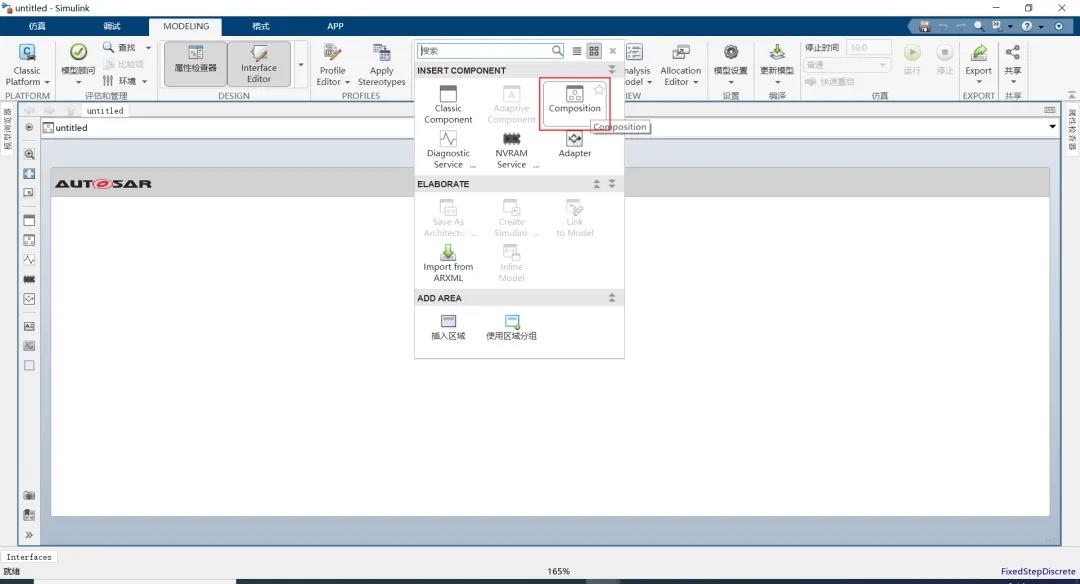Insert an Adapter block from gallery

point(574,144)
